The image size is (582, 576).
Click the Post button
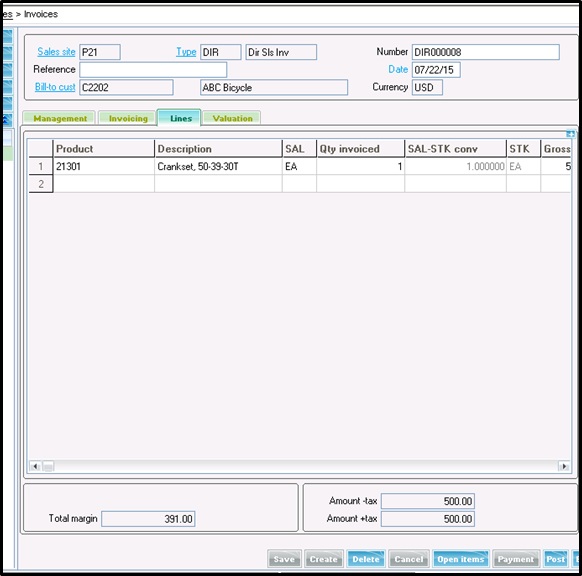tap(555, 559)
